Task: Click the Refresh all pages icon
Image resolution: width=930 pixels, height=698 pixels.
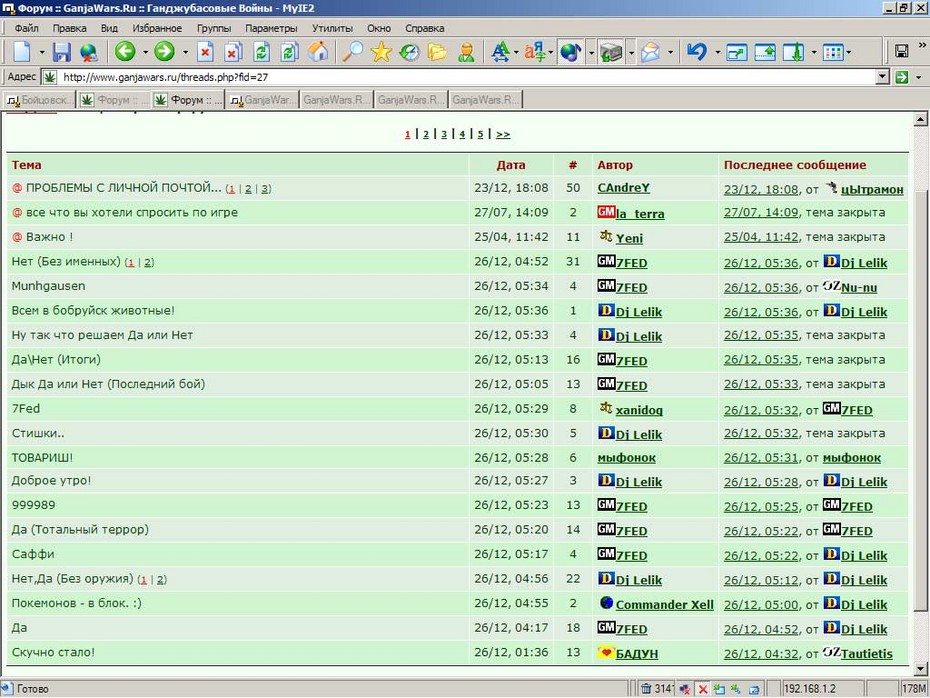Action: [289, 52]
